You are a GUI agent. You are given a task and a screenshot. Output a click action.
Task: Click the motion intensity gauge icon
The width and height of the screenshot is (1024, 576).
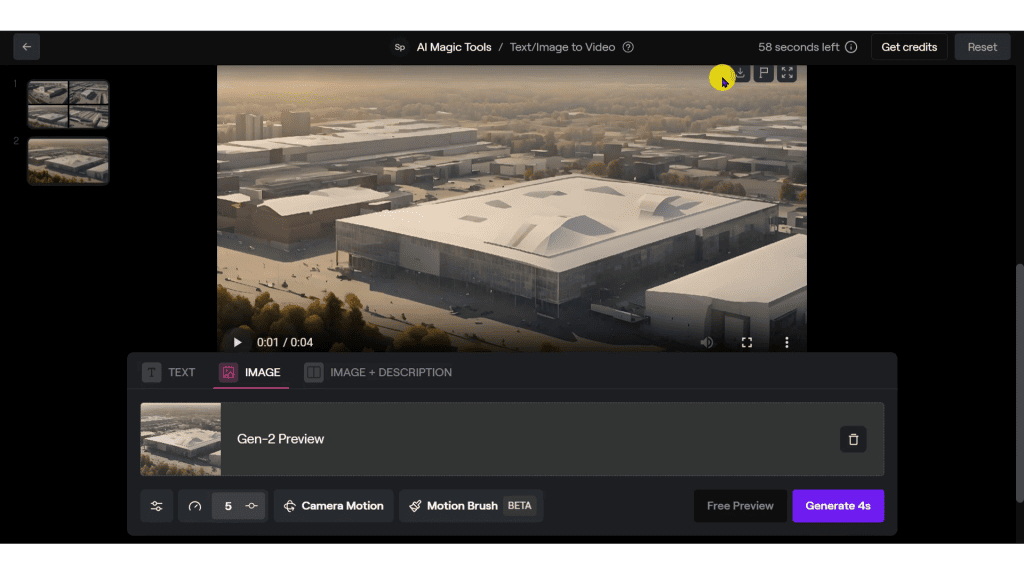[x=195, y=506]
